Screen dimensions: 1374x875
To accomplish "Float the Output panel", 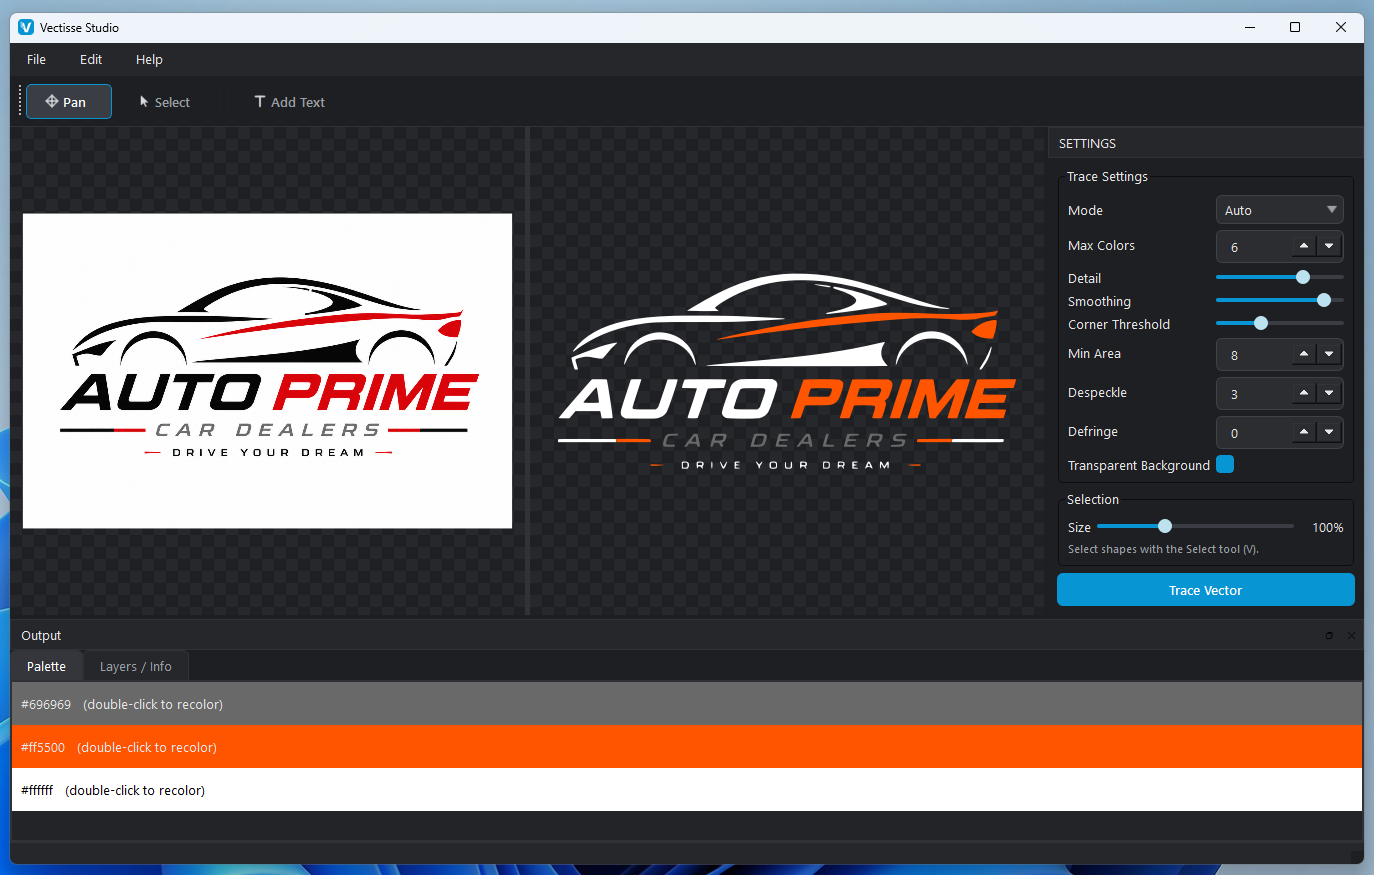I will 1329,635.
